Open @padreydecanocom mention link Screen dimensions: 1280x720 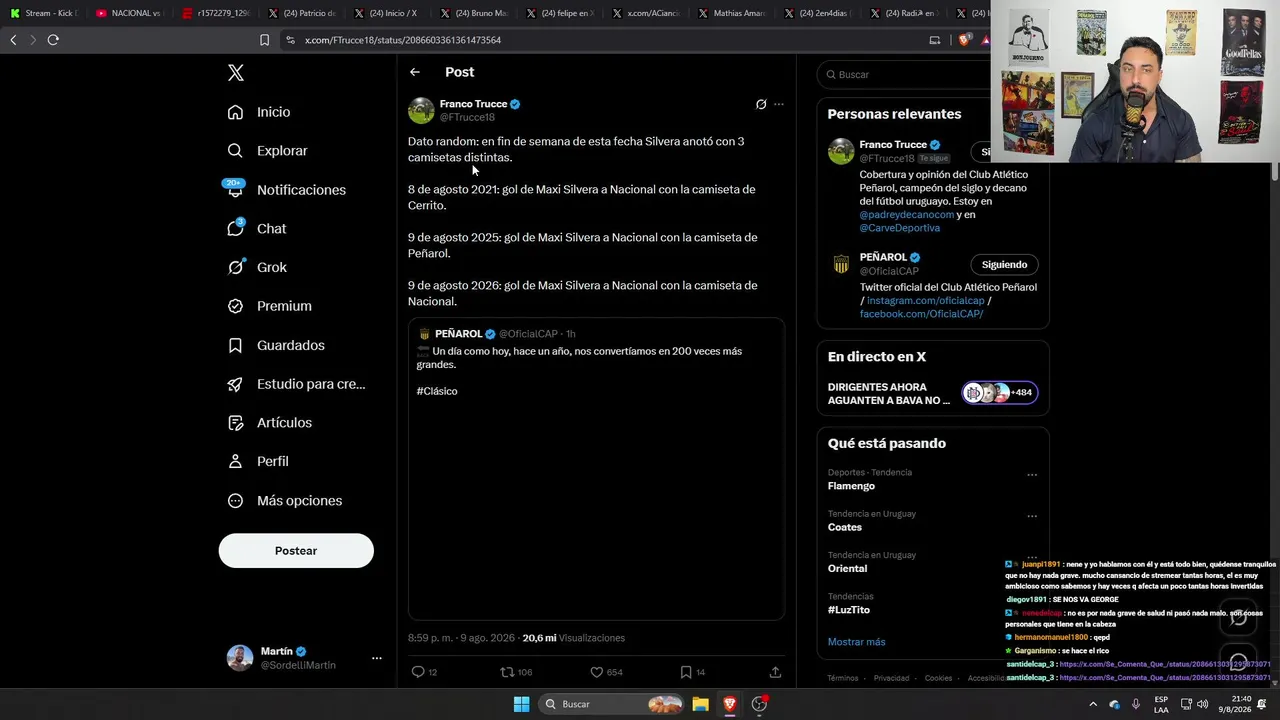click(x=907, y=214)
